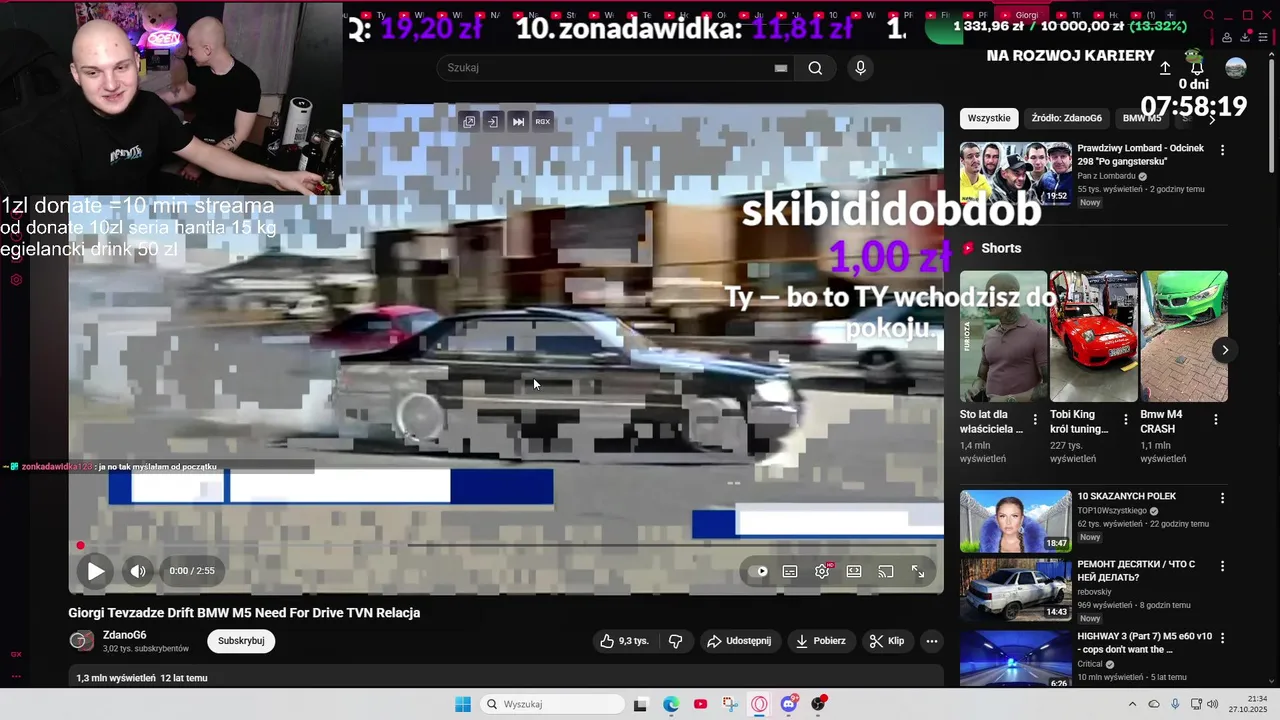
Task: Enter fullscreen video mode
Action: pos(918,571)
